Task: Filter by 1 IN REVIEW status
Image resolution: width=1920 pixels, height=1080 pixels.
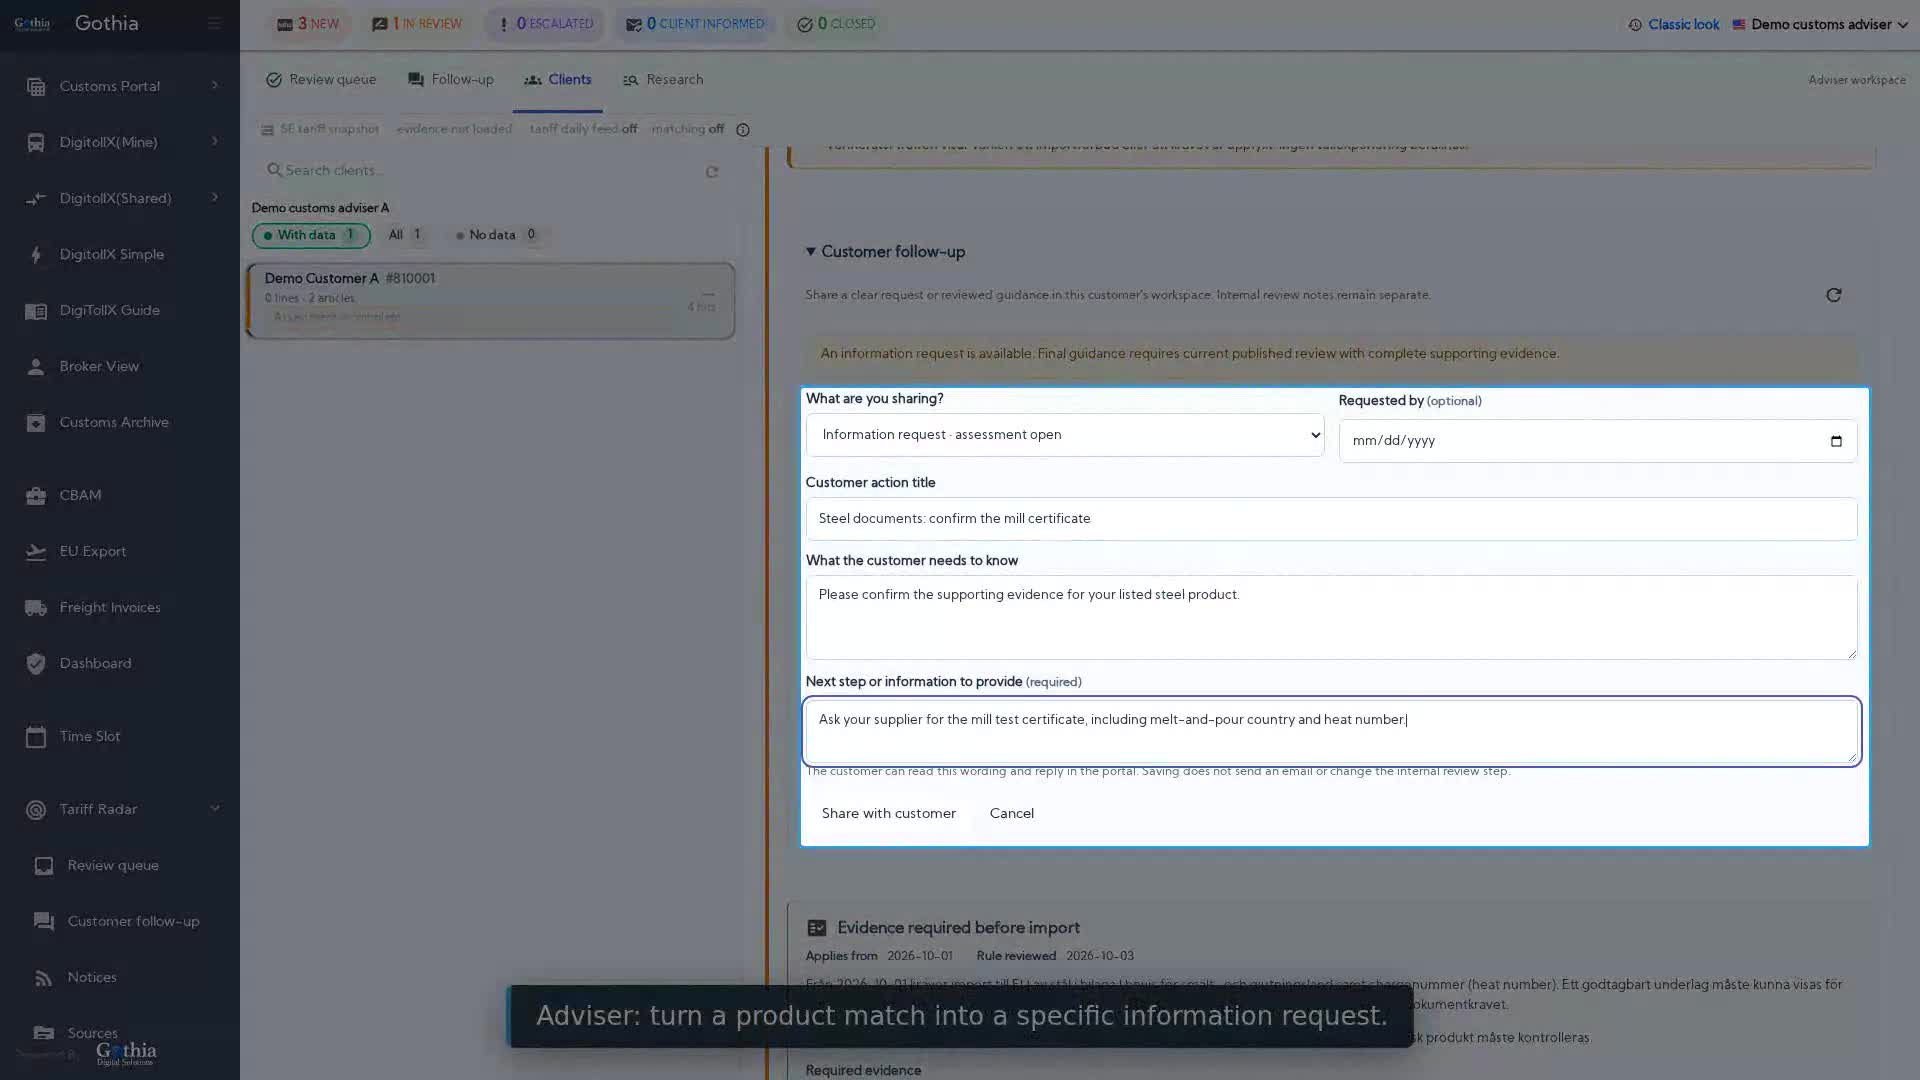Action: pos(417,24)
